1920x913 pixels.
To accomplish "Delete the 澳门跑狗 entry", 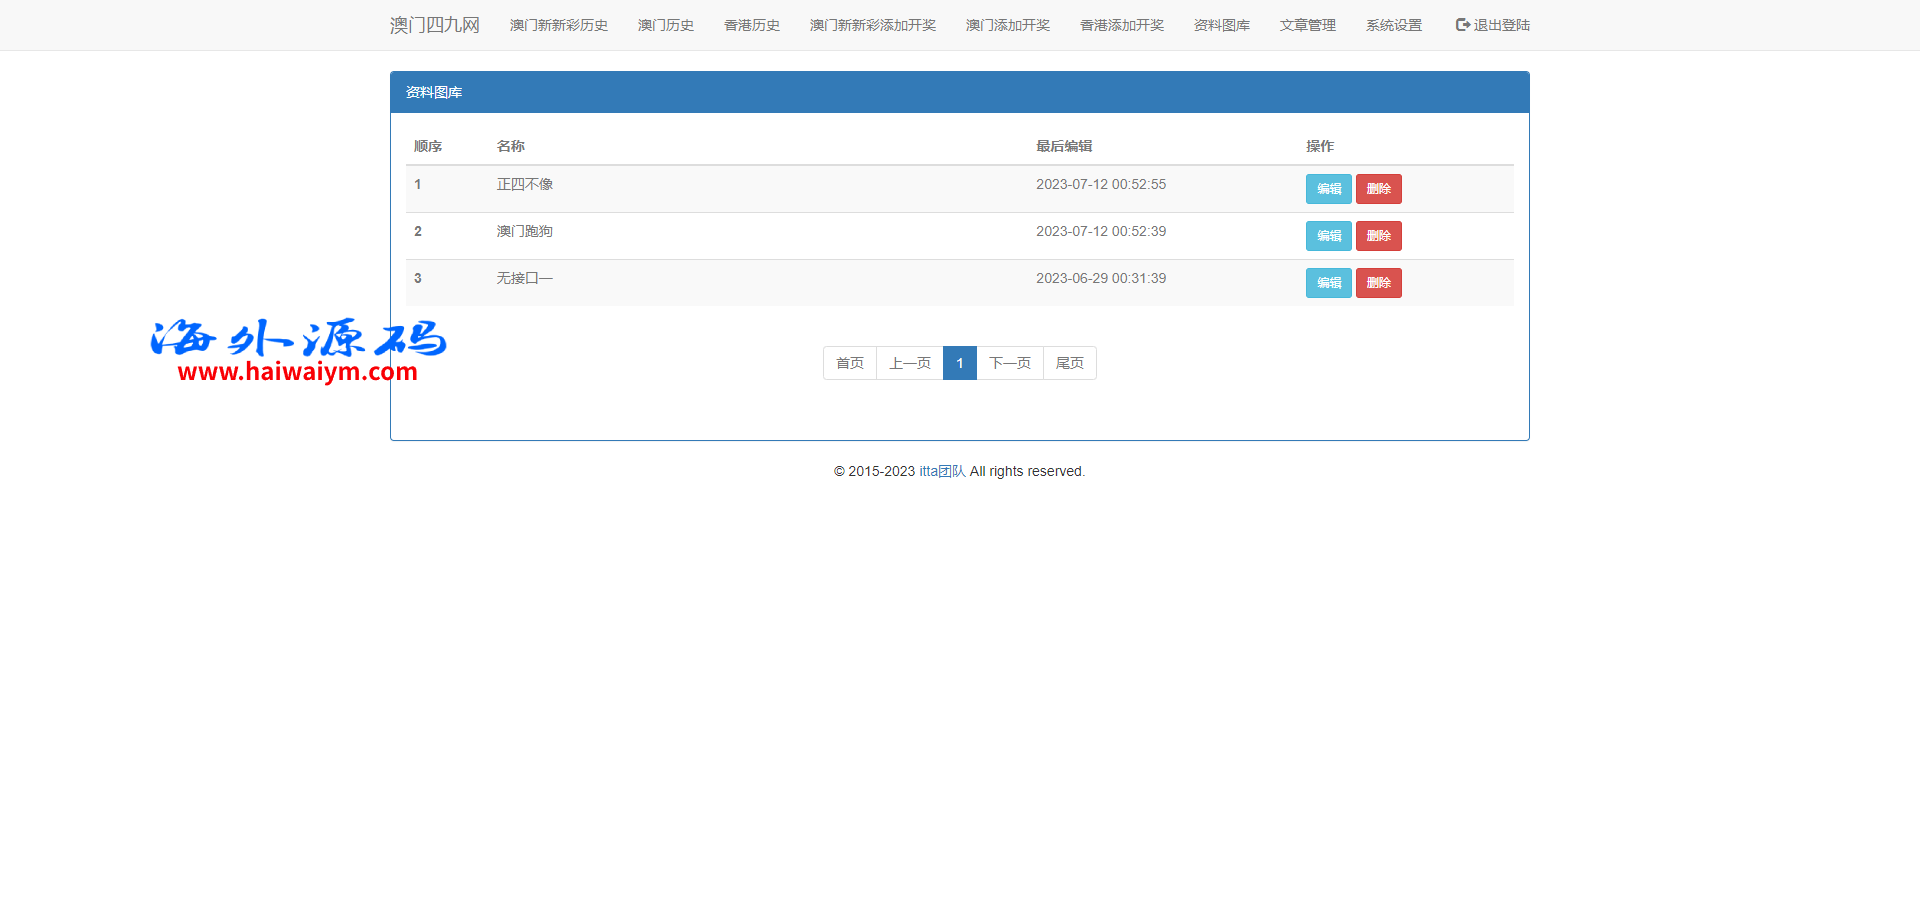I will (x=1378, y=236).
